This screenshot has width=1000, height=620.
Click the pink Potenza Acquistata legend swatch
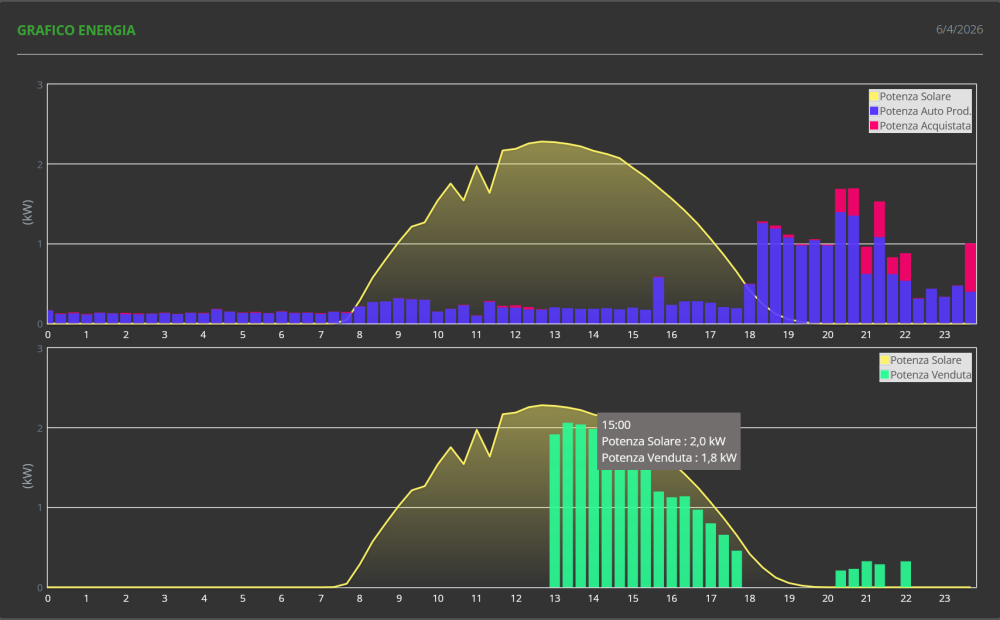874,126
